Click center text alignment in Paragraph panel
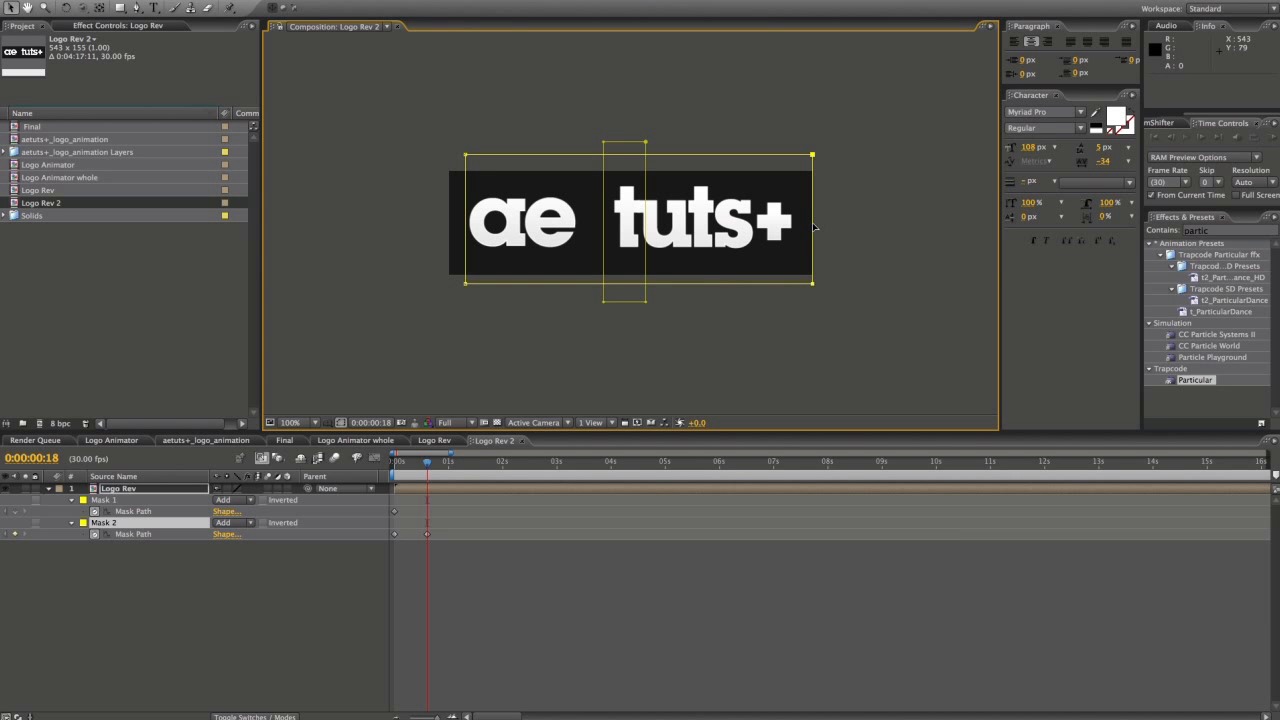 1031,41
